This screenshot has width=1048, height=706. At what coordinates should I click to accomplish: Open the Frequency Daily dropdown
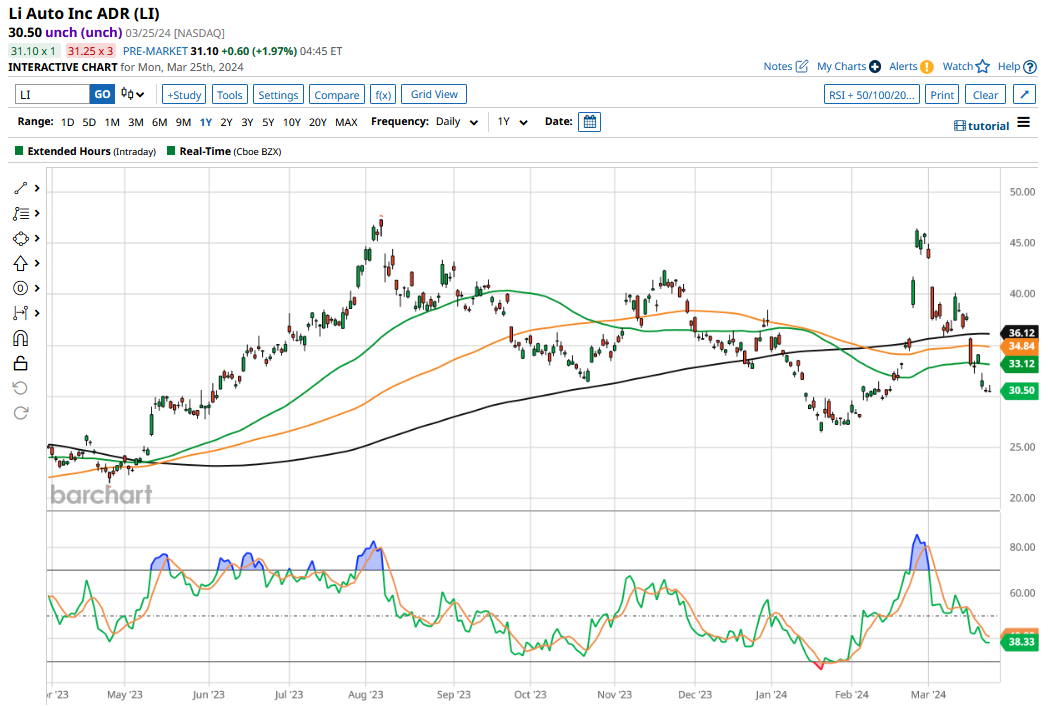pos(456,122)
